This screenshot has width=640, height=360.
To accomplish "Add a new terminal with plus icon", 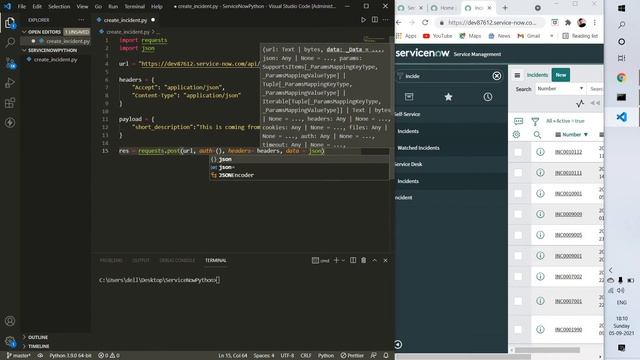I will (x=336, y=260).
